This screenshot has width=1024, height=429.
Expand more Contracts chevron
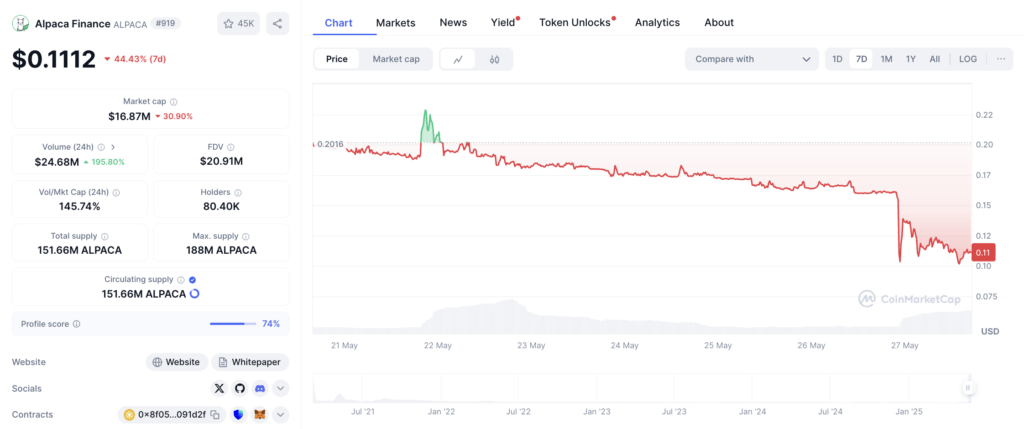280,415
